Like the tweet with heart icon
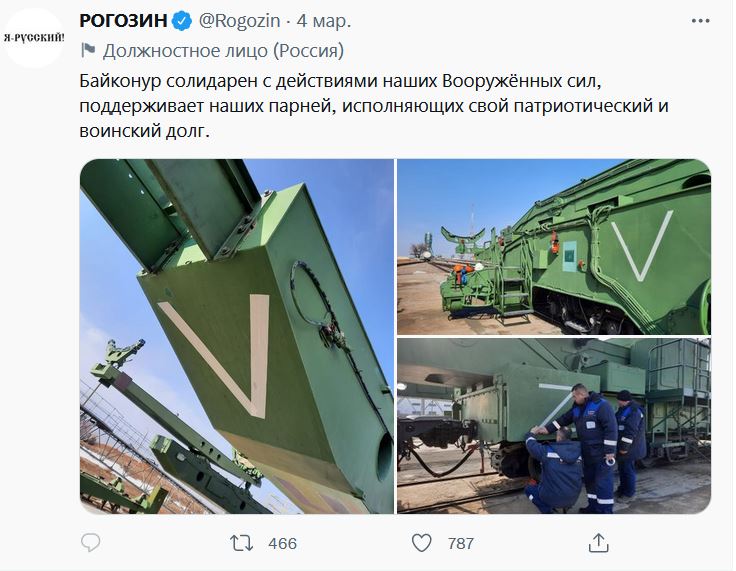 422,543
